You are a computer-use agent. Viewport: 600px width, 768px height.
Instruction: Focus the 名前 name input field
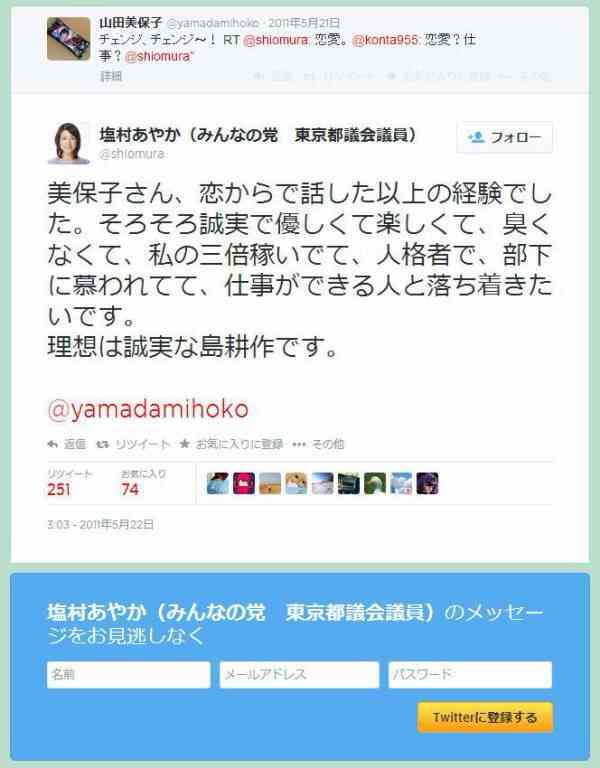129,675
